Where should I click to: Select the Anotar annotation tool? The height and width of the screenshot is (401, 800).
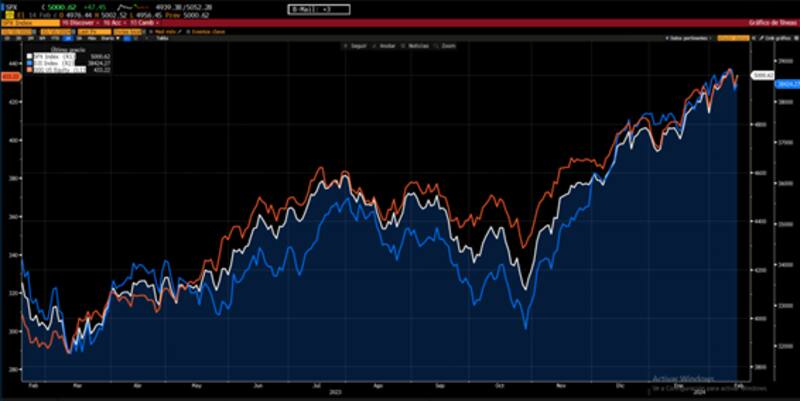tap(384, 46)
